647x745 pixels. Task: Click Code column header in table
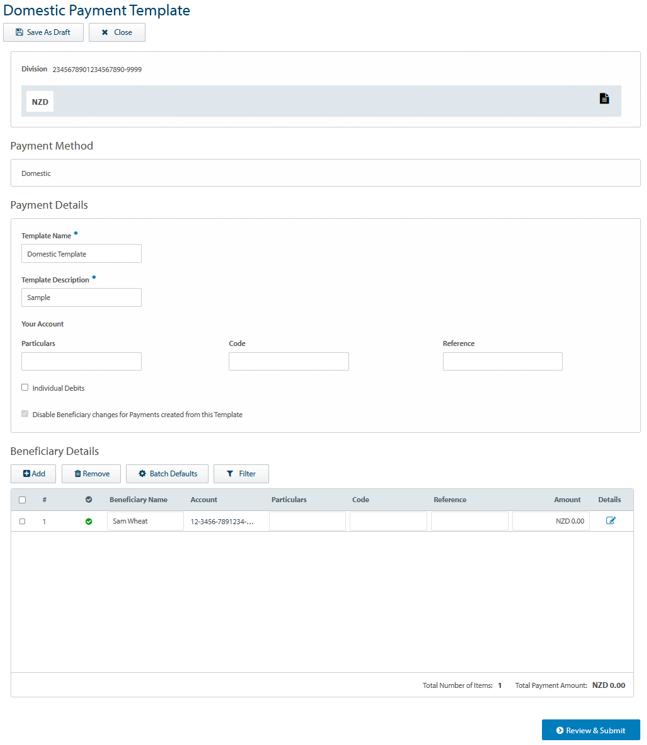pyautogui.click(x=361, y=499)
